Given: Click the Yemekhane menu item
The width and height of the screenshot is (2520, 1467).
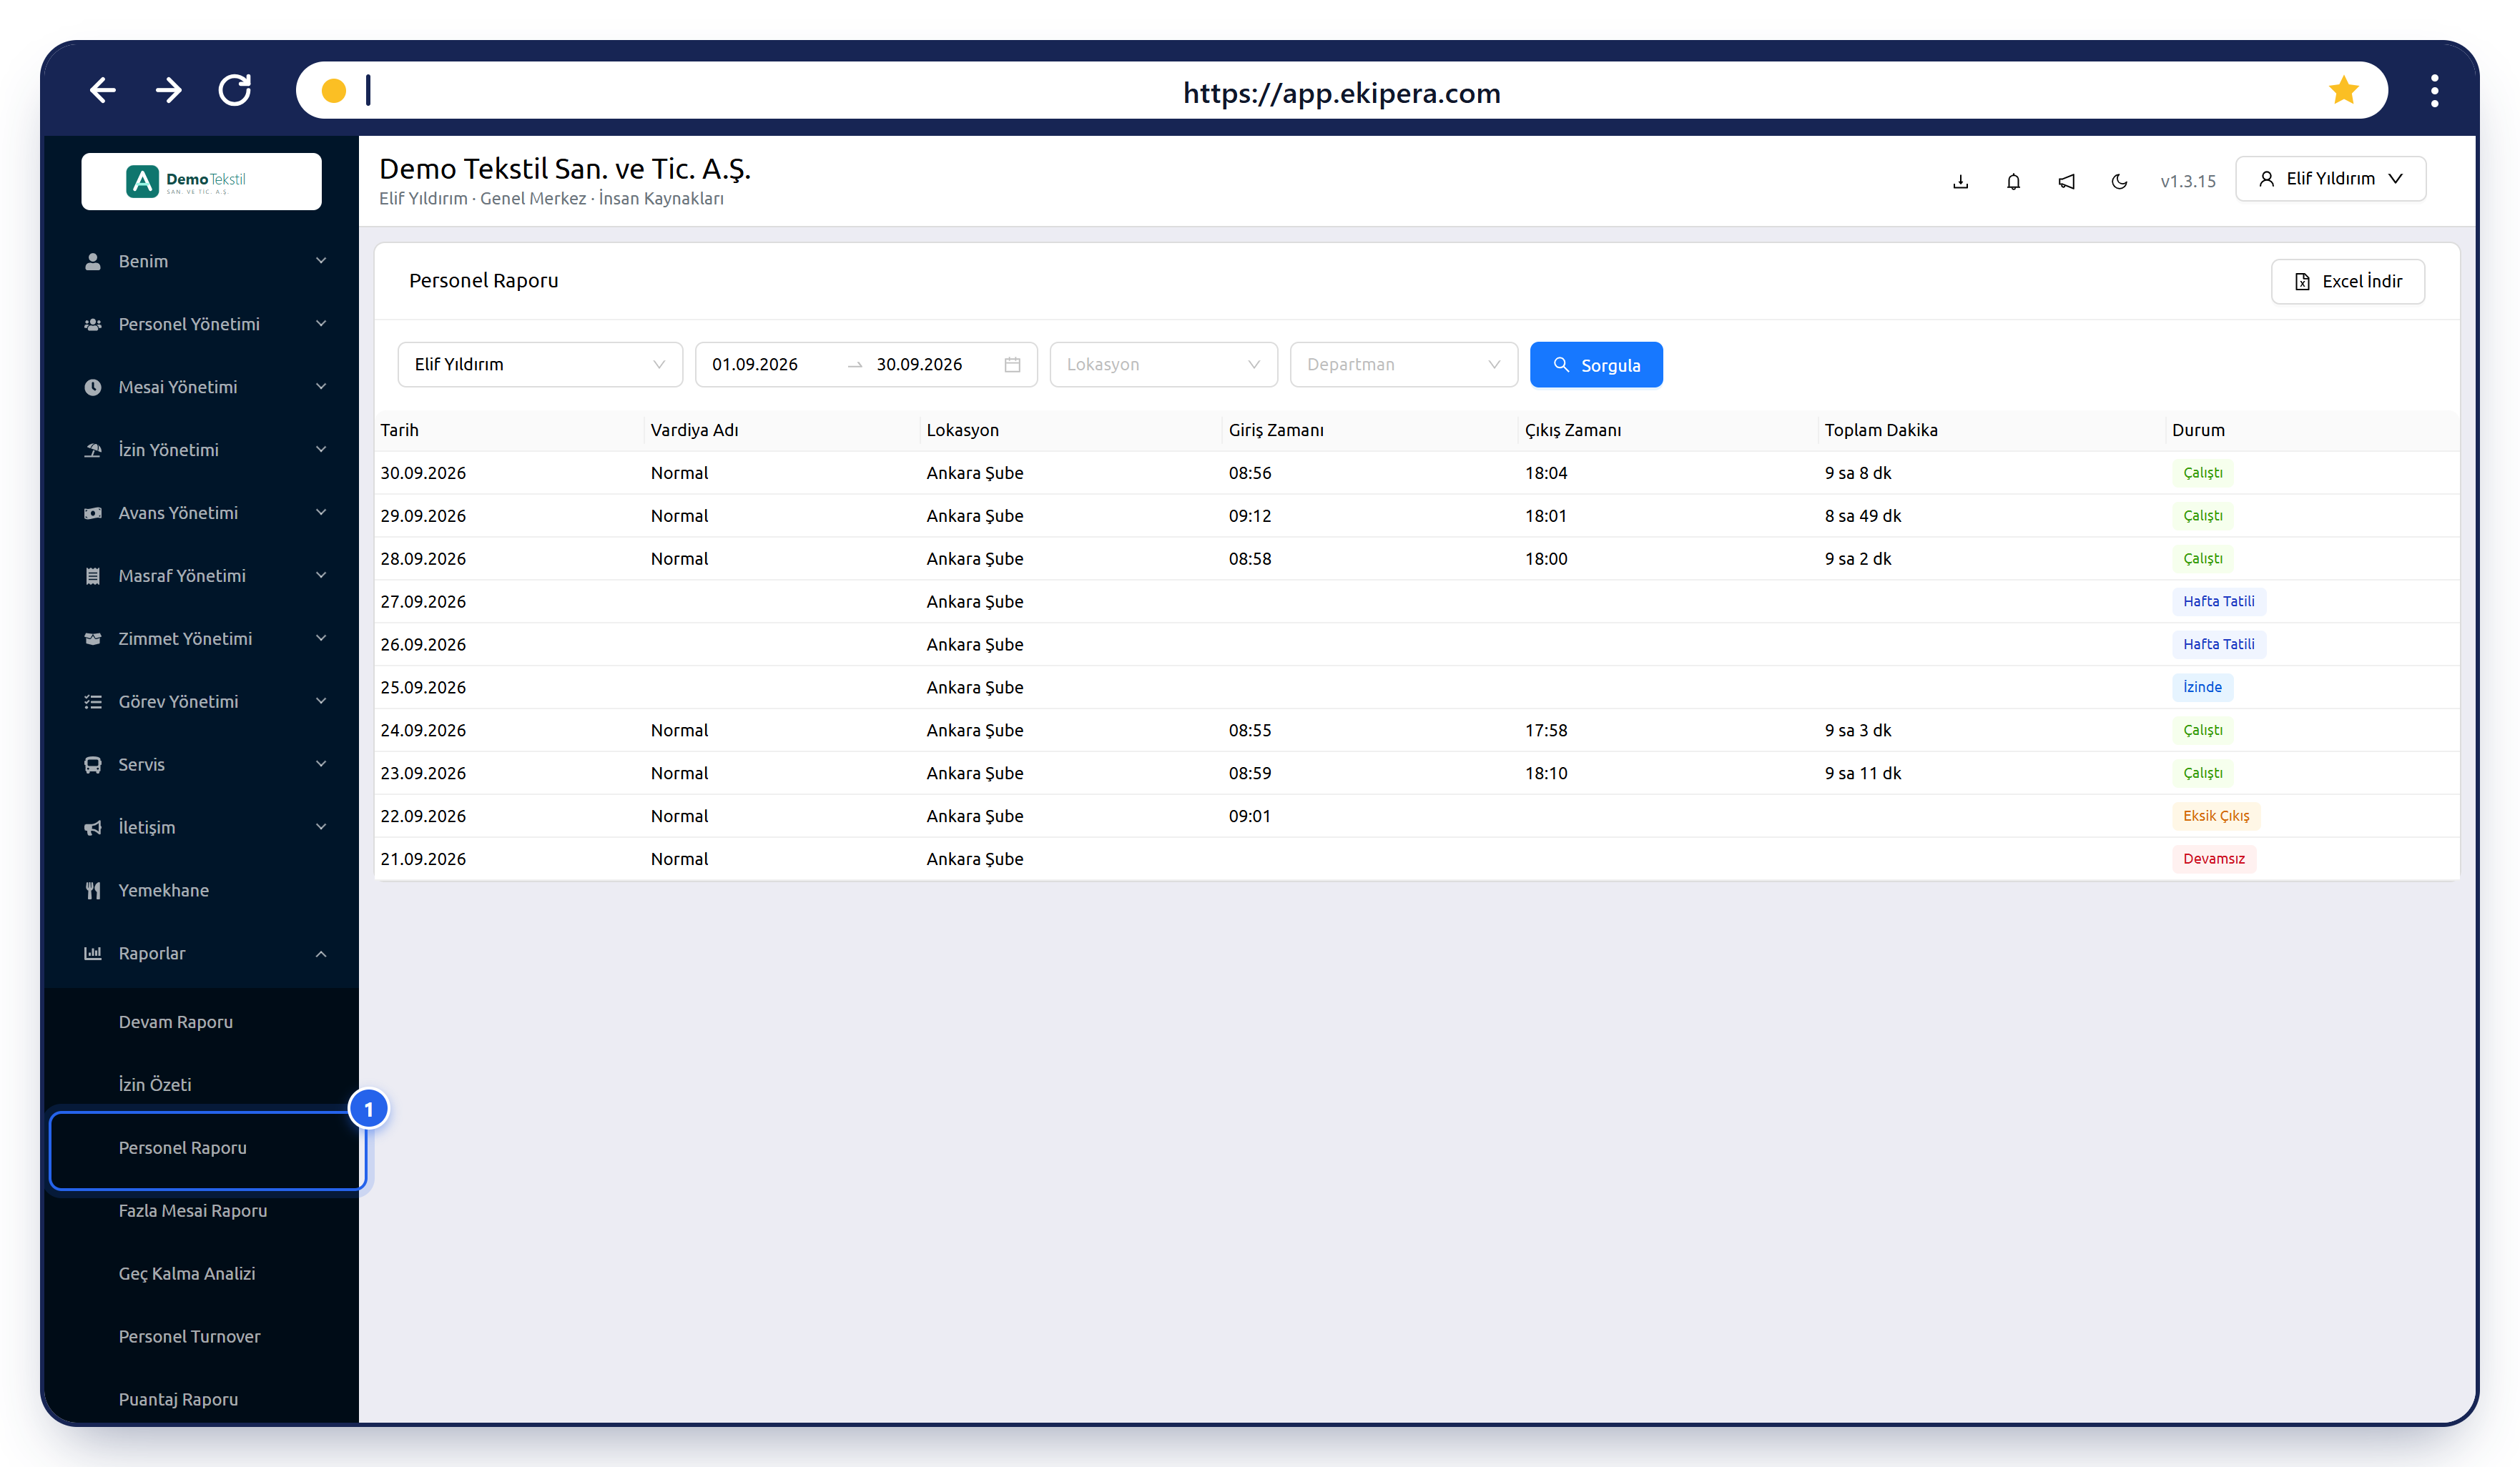Looking at the screenshot, I should tap(201, 890).
